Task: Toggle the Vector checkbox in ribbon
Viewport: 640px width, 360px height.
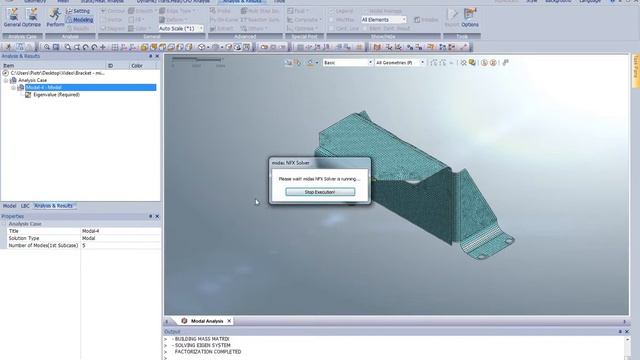Action: coord(103,20)
